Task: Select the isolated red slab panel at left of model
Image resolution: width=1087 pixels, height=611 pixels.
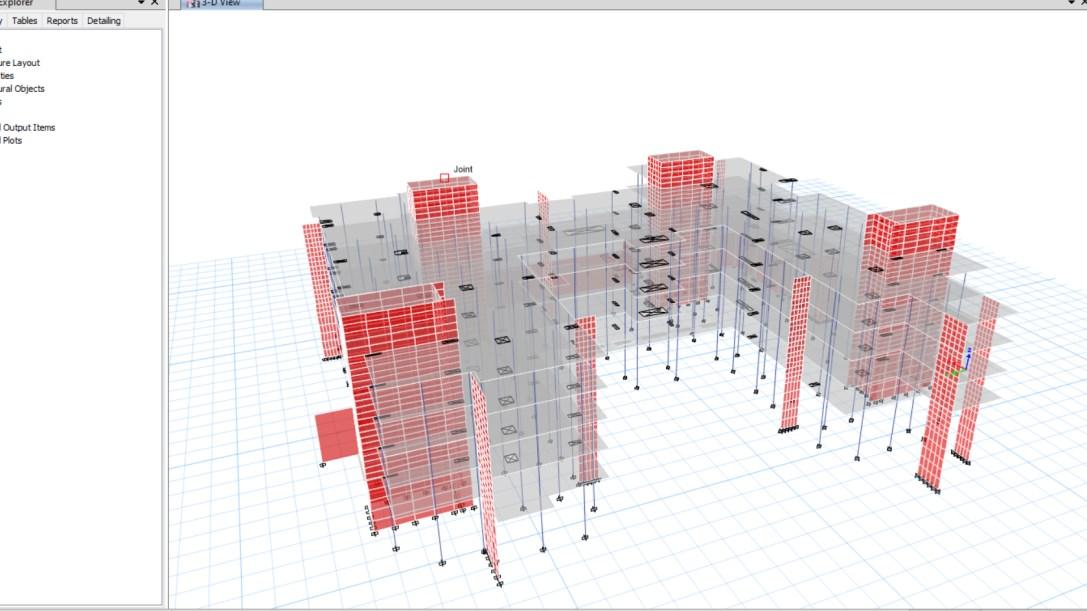Action: point(336,435)
